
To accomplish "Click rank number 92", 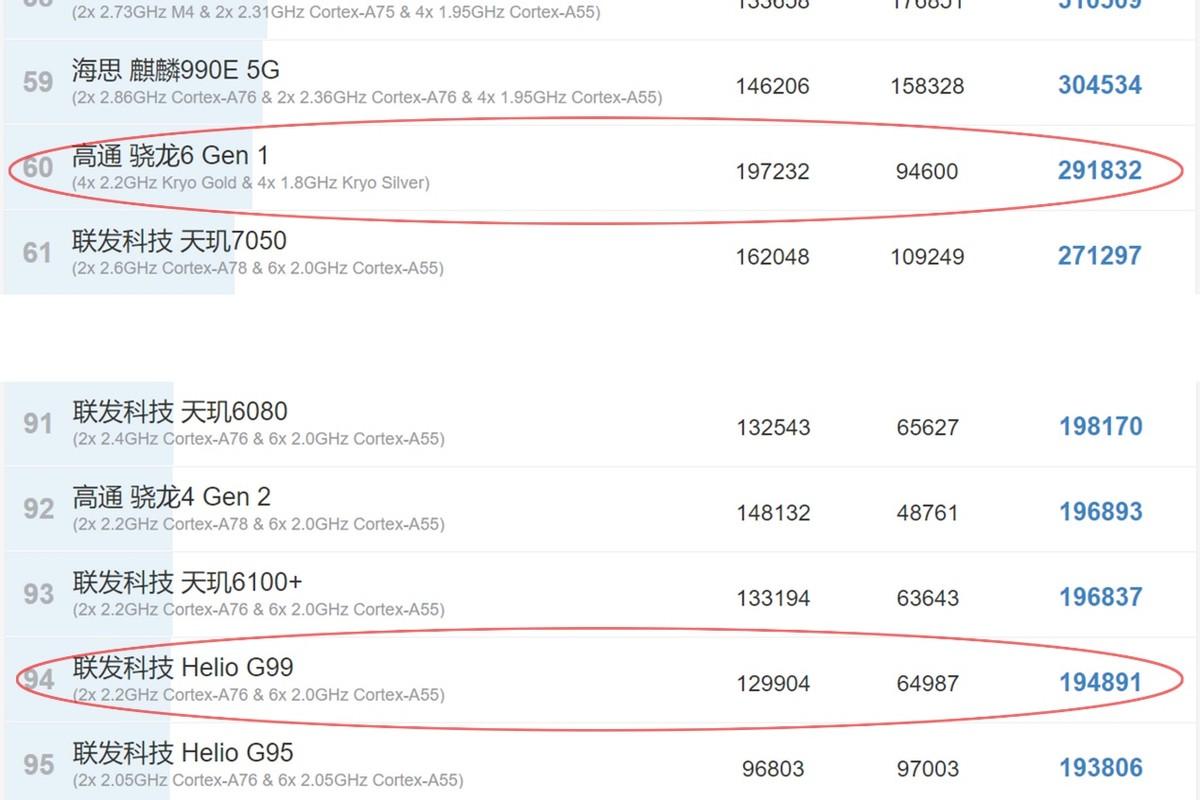I will pos(38,509).
